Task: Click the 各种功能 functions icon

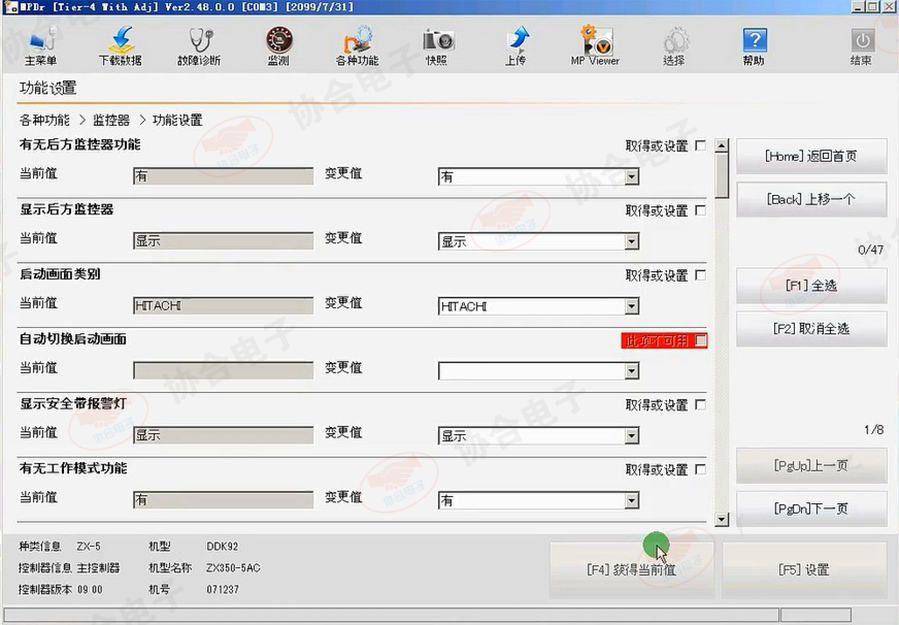Action: pyautogui.click(x=357, y=46)
